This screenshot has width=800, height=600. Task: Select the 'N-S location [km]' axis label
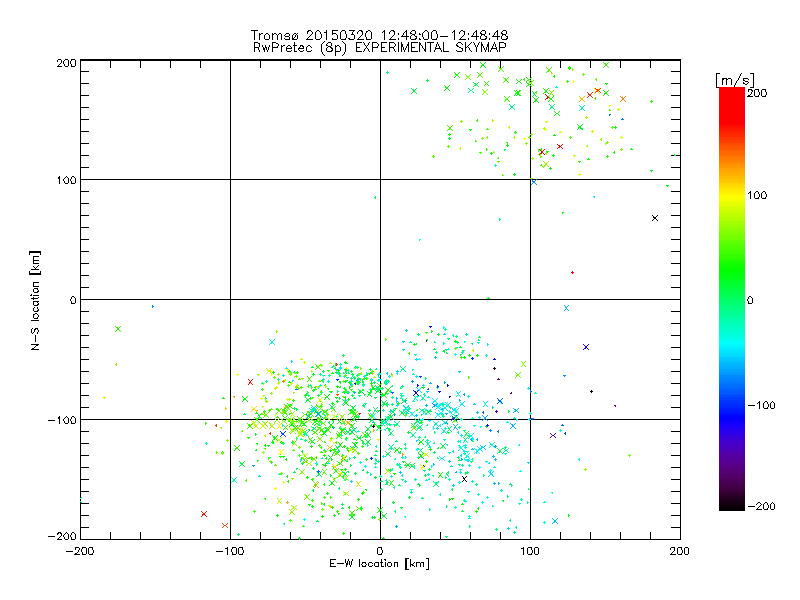click(35, 300)
